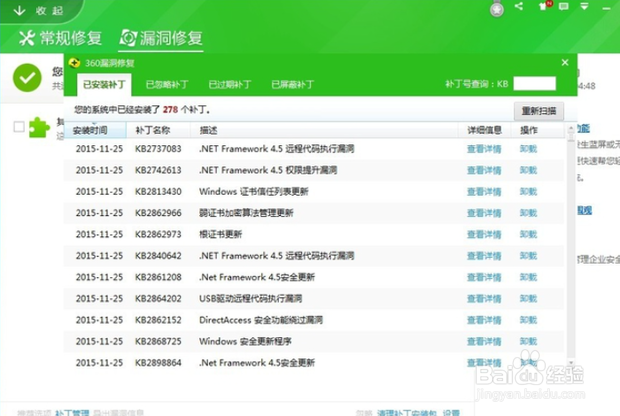Open the feedback message icon

[x=564, y=6]
